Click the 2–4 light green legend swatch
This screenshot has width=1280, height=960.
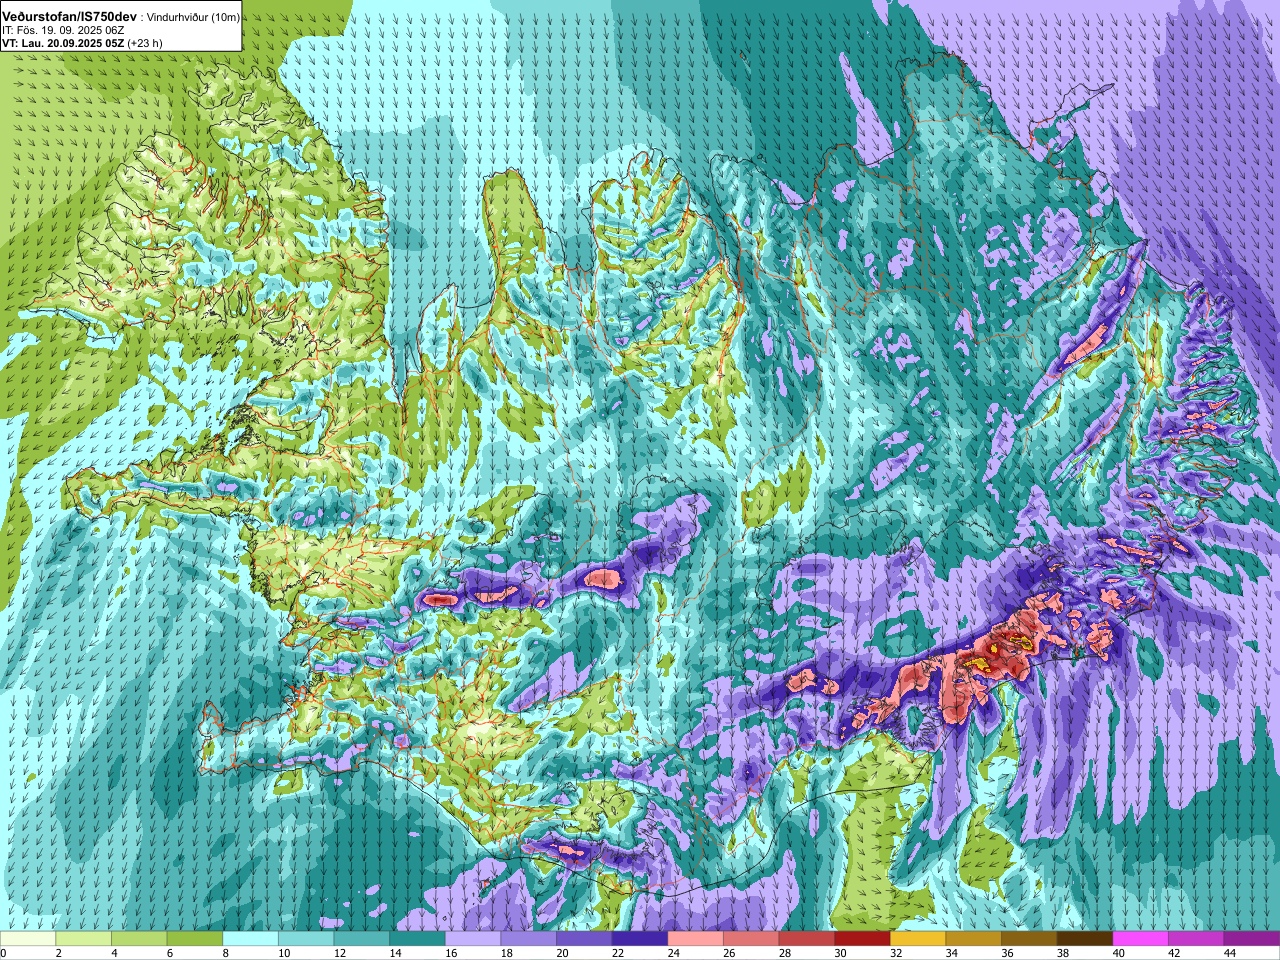[84, 939]
